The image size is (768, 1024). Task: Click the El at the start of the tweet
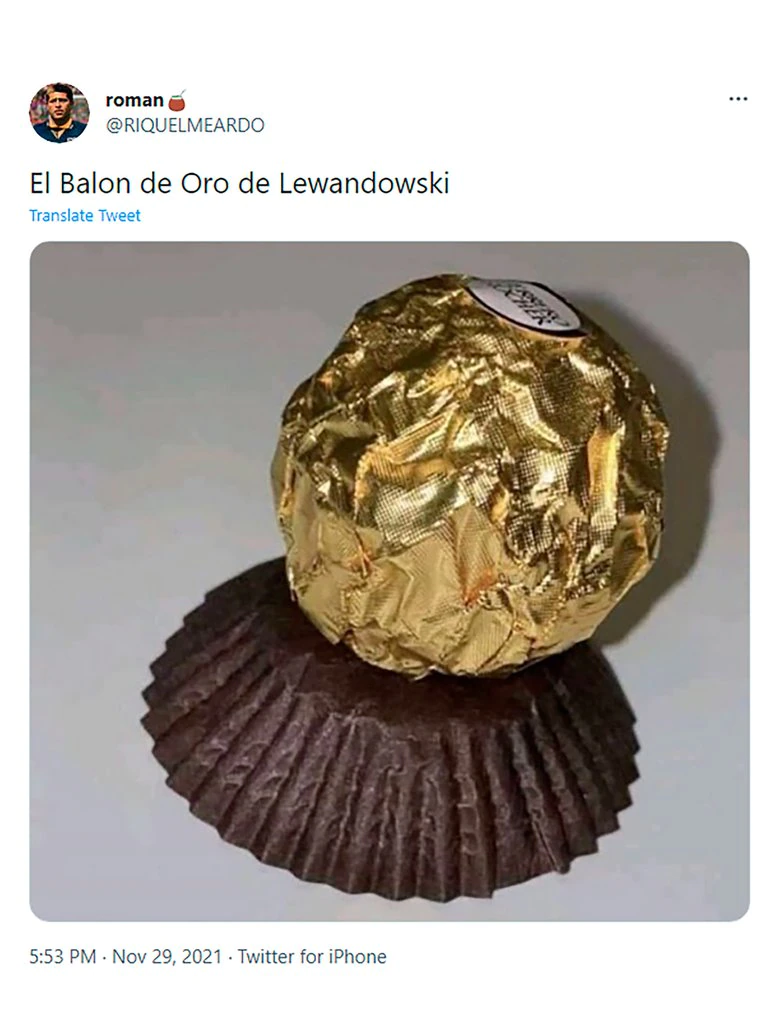[40, 184]
